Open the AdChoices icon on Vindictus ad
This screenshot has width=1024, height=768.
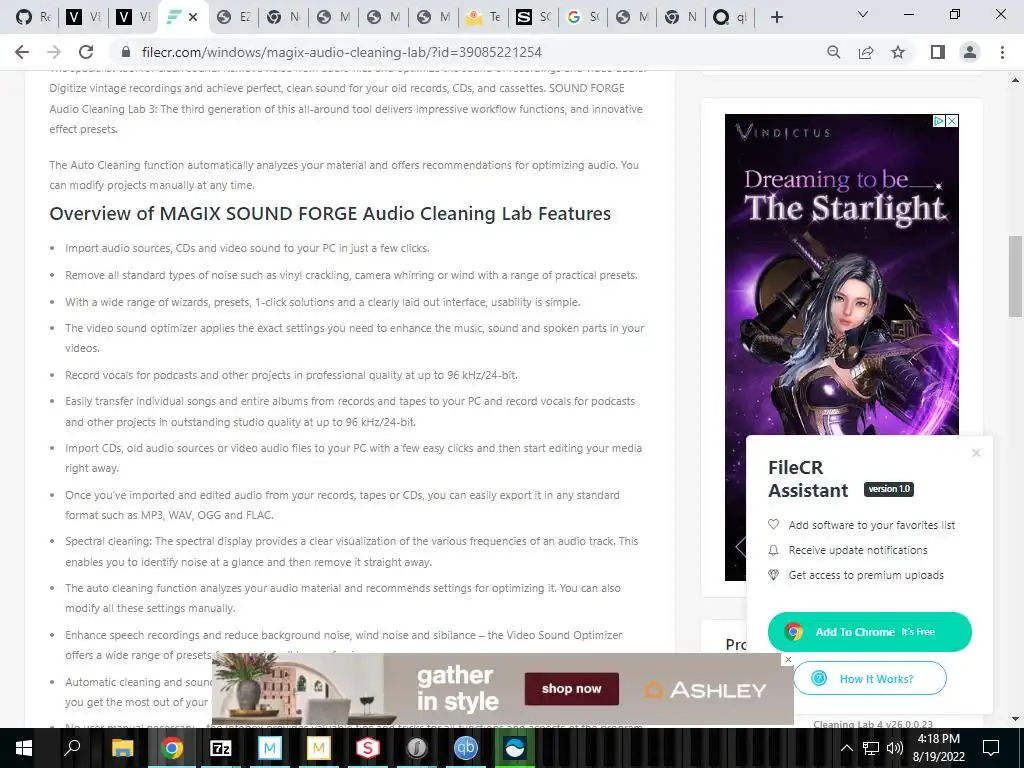(x=939, y=121)
